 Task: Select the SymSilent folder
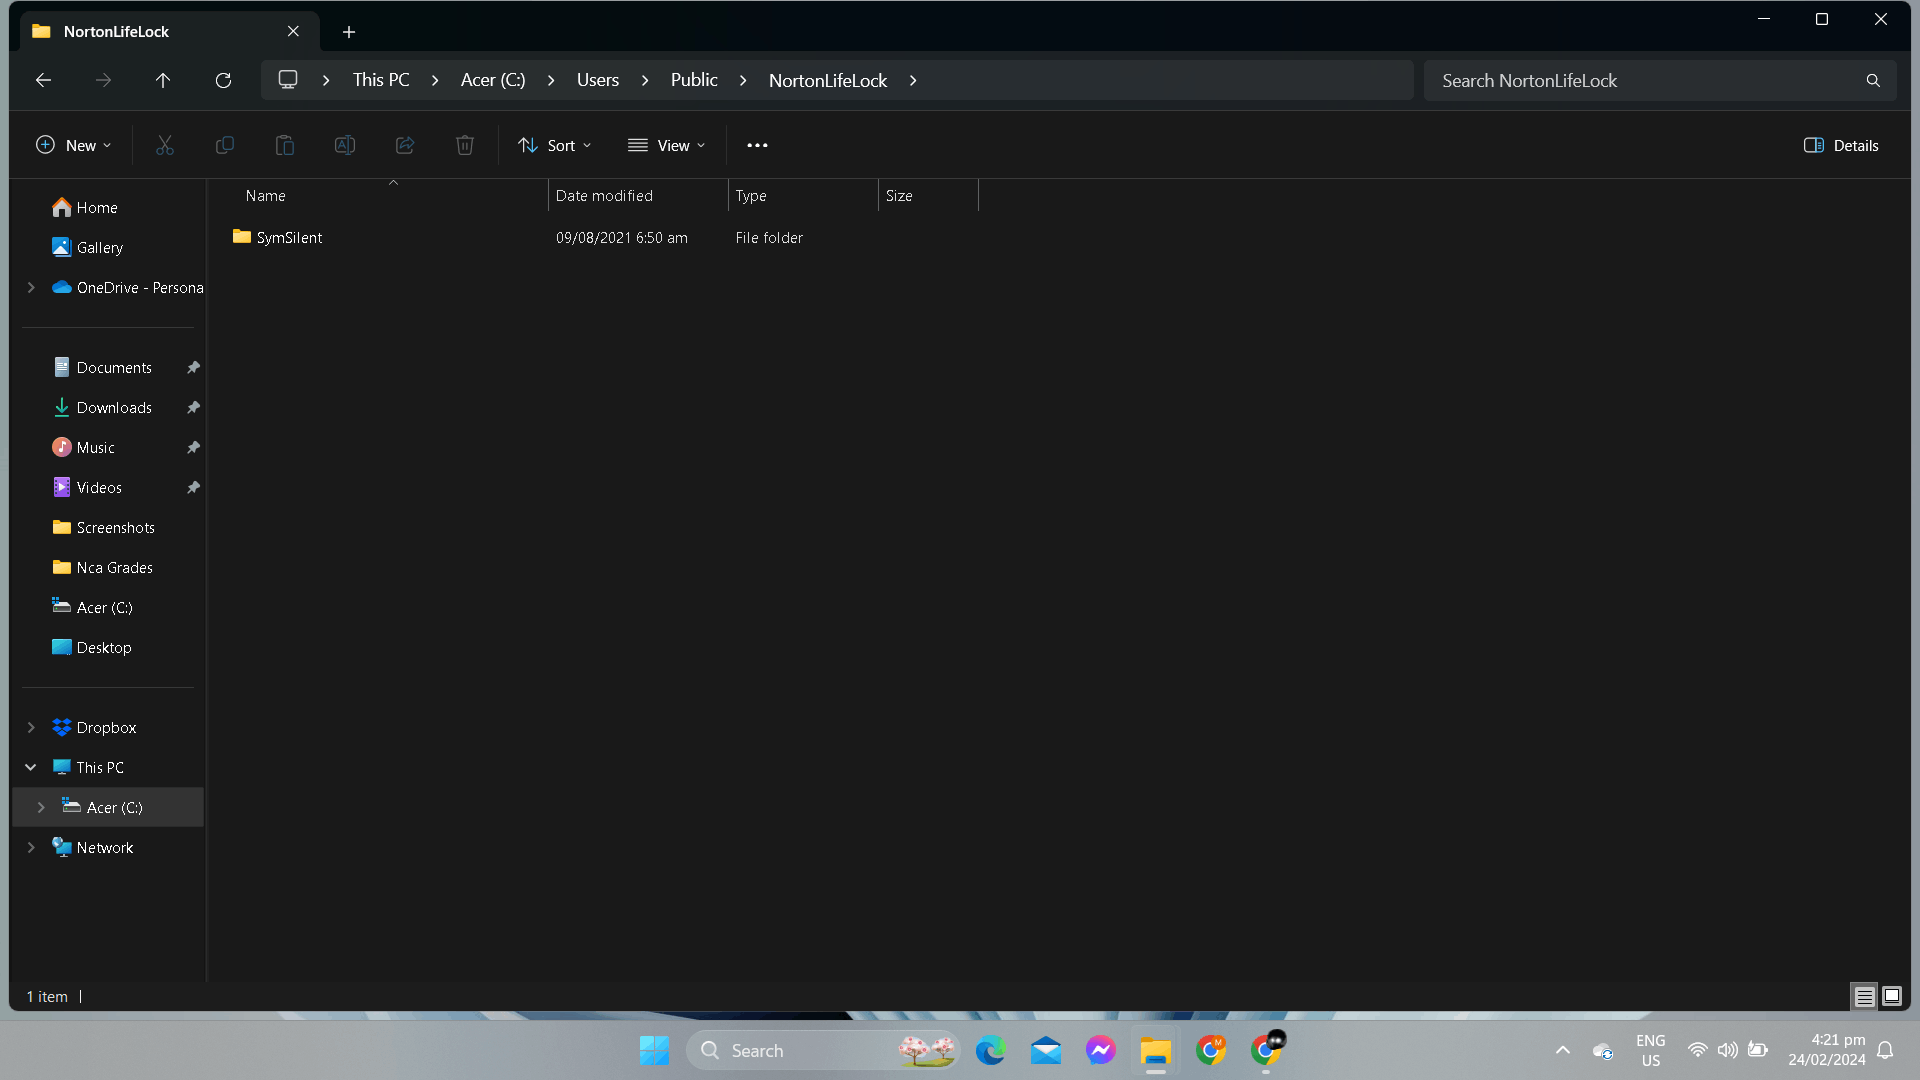289,237
